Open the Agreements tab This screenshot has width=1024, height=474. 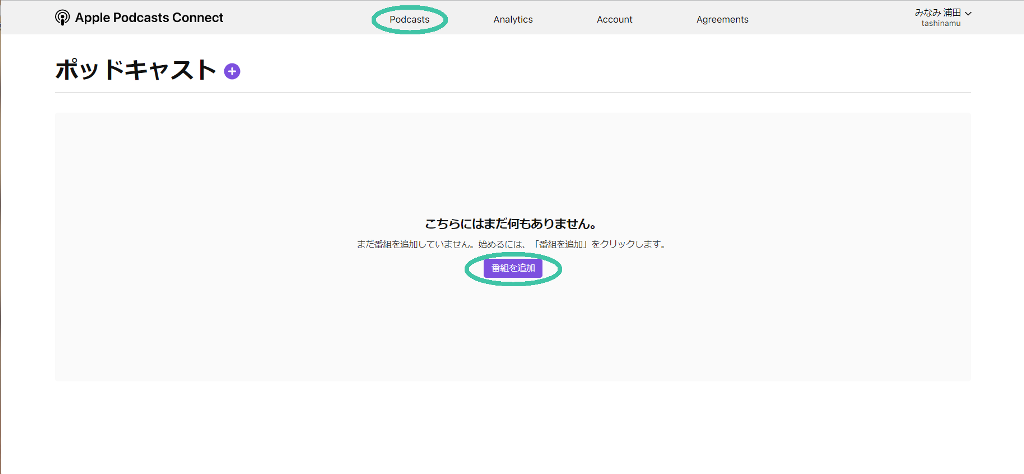(x=722, y=20)
